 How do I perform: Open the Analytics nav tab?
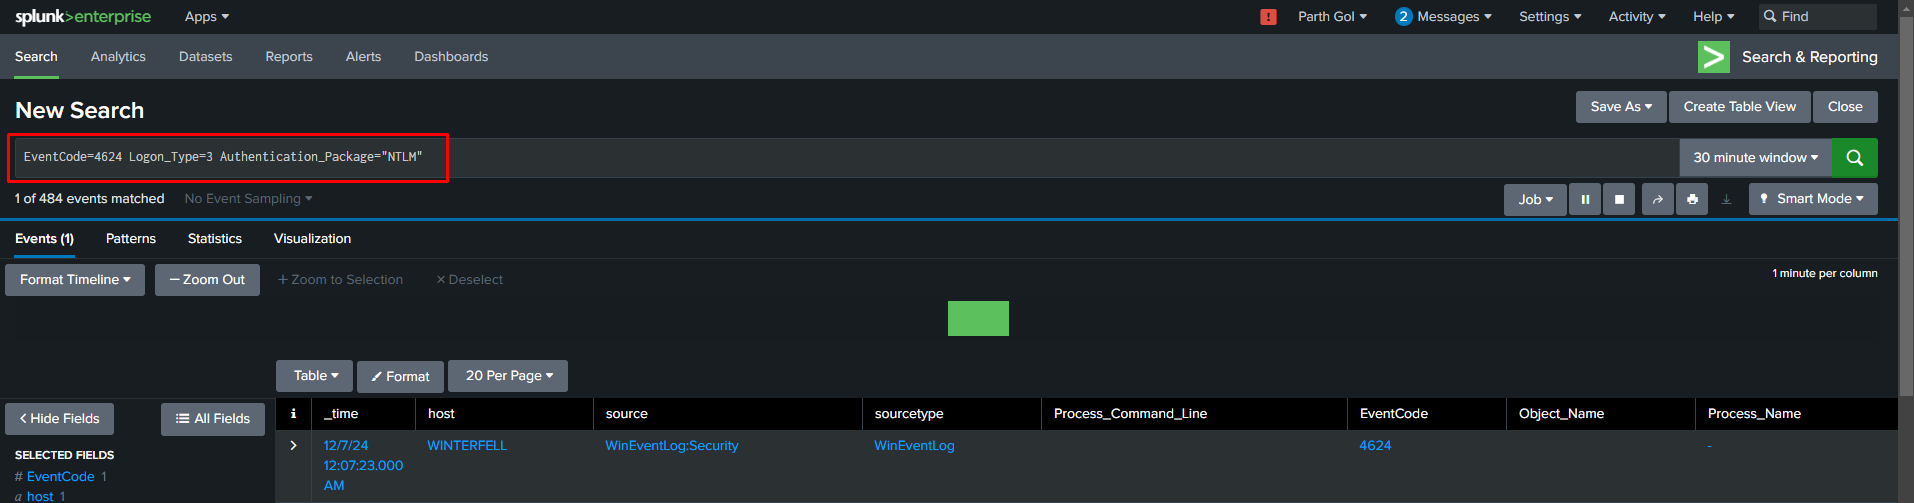coord(118,57)
